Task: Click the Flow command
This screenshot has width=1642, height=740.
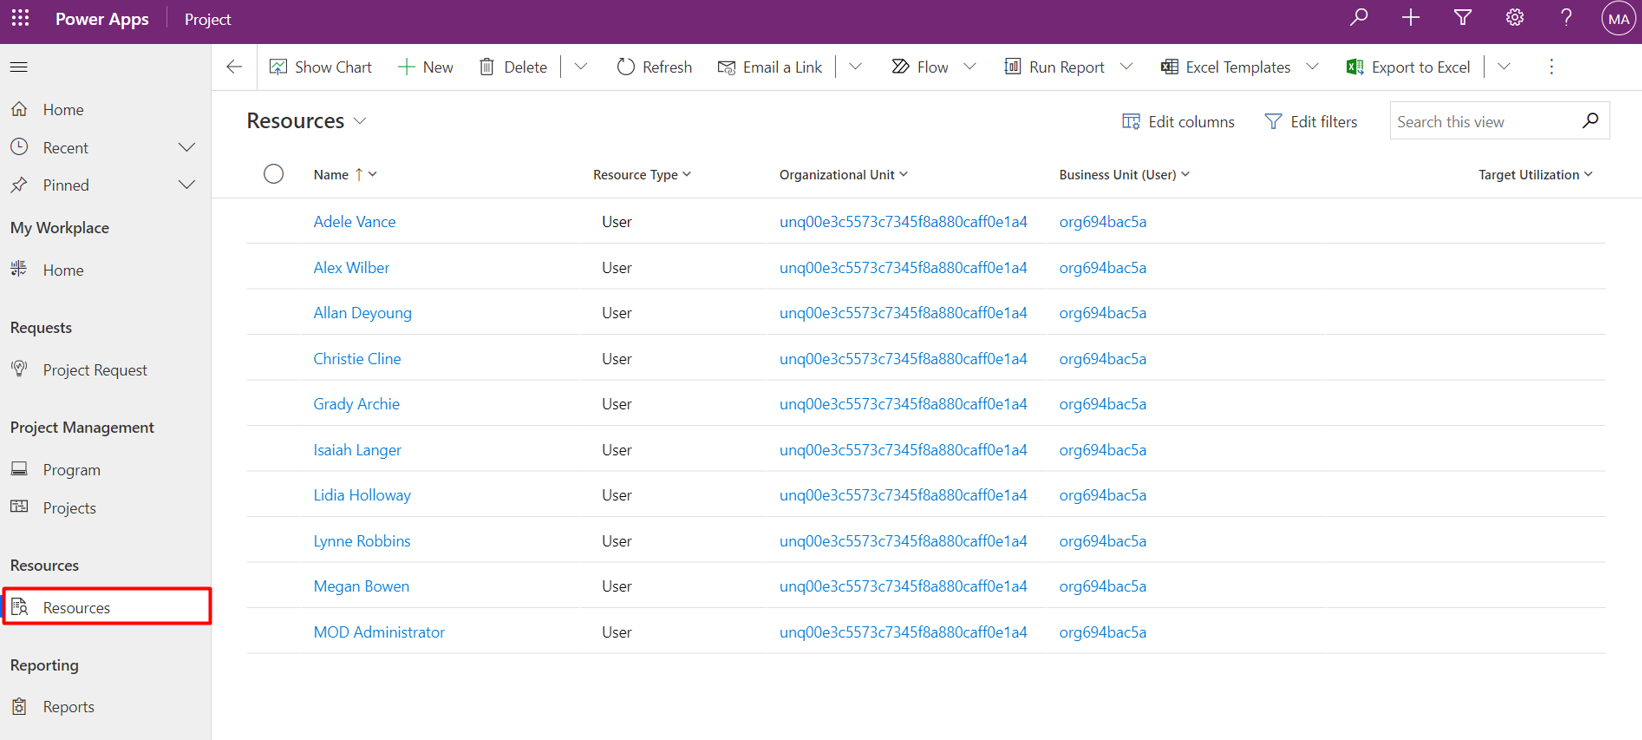Action: [x=920, y=67]
